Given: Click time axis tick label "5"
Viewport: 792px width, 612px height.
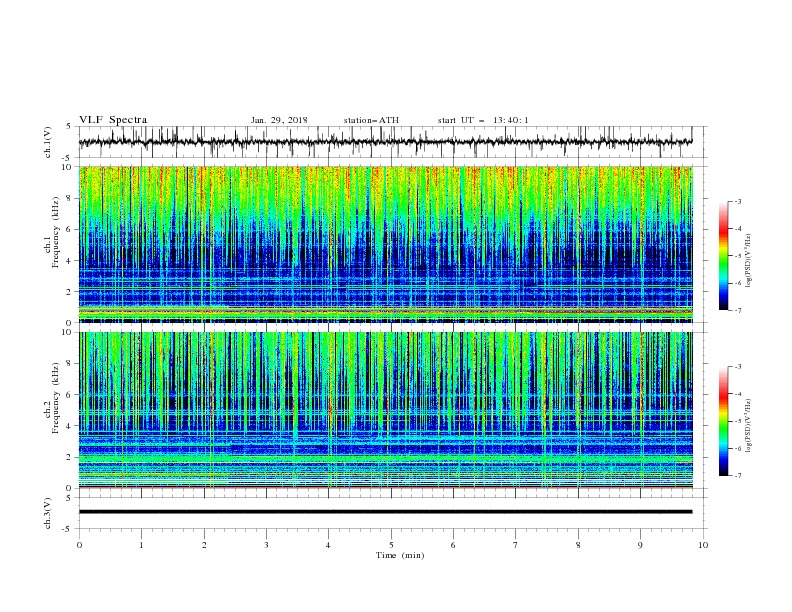Looking at the screenshot, I should pyautogui.click(x=391, y=545).
